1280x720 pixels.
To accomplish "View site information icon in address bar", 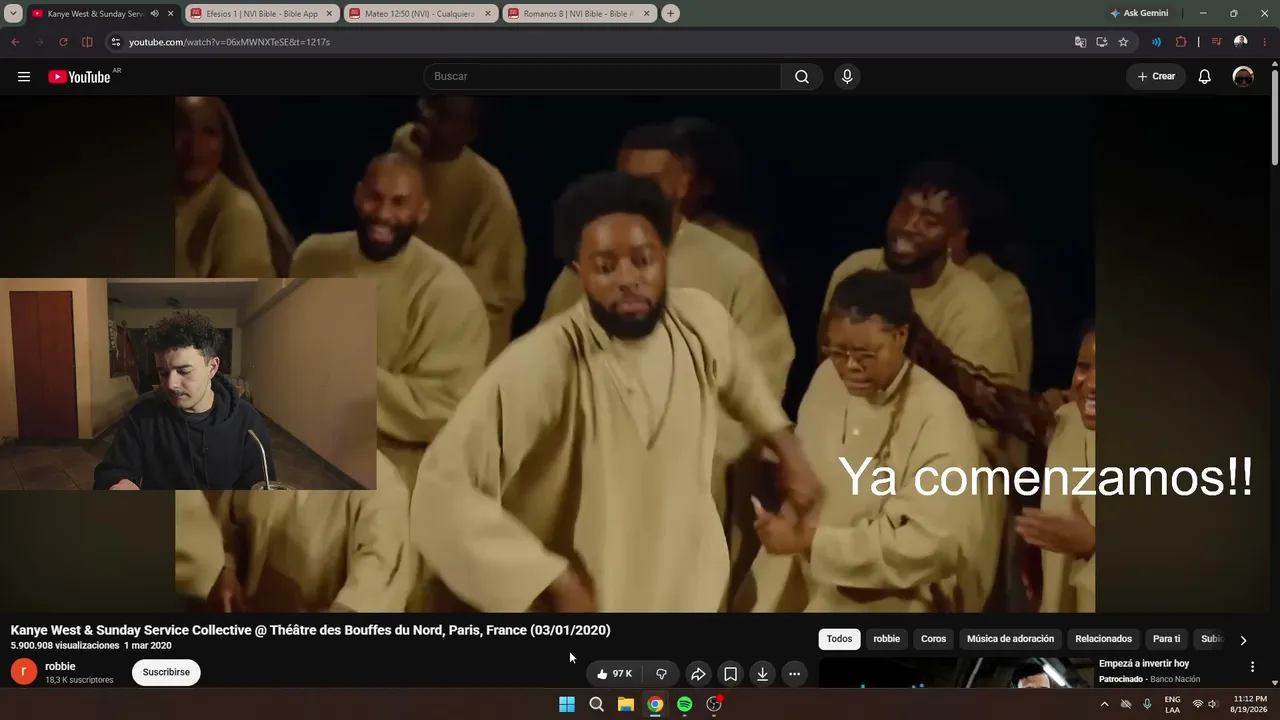I will point(115,42).
